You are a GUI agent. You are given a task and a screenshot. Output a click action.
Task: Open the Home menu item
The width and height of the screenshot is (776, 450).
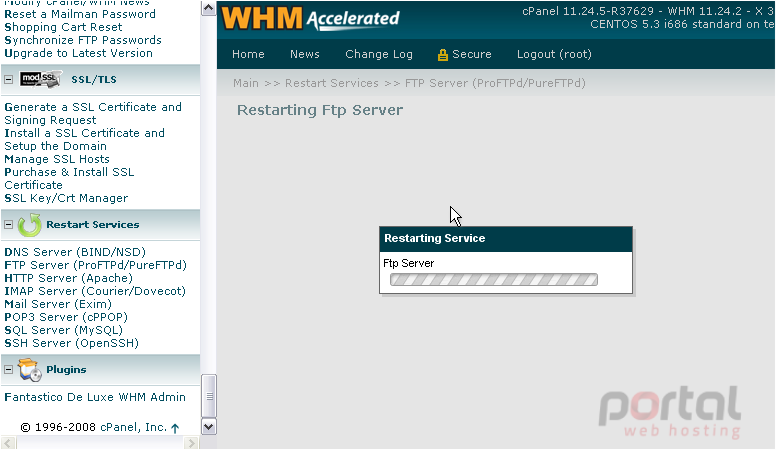248,54
